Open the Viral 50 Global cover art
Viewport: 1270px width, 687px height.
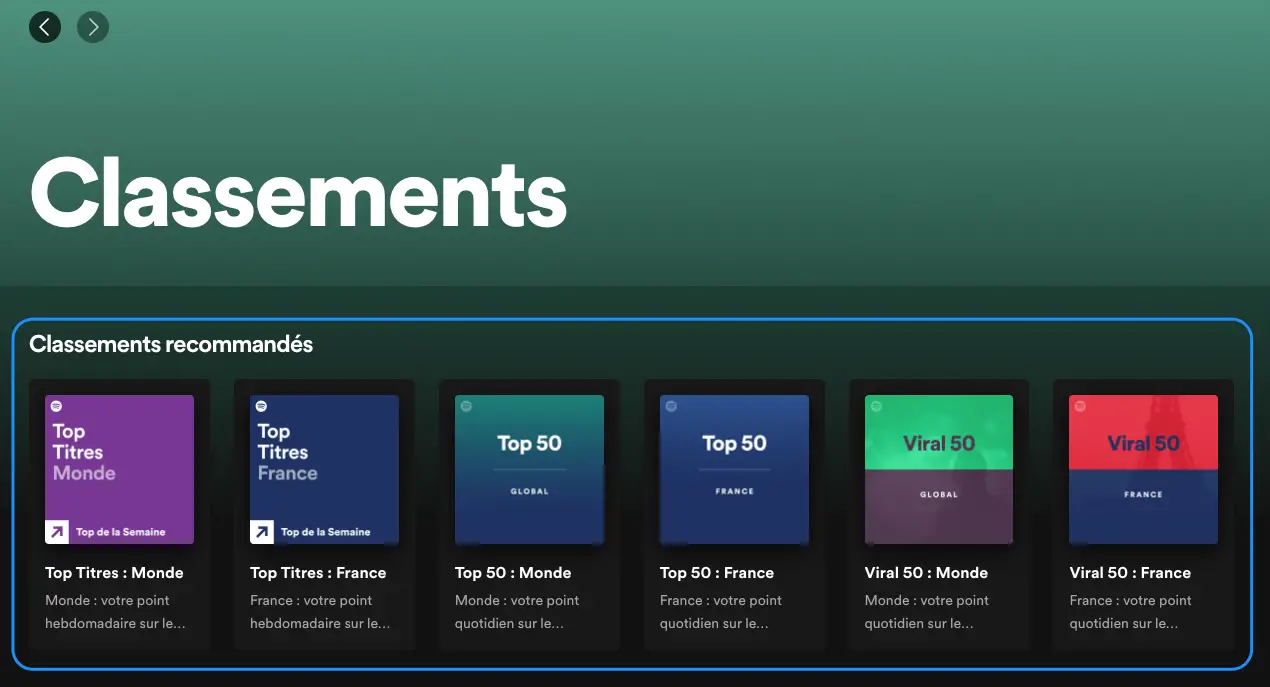939,469
